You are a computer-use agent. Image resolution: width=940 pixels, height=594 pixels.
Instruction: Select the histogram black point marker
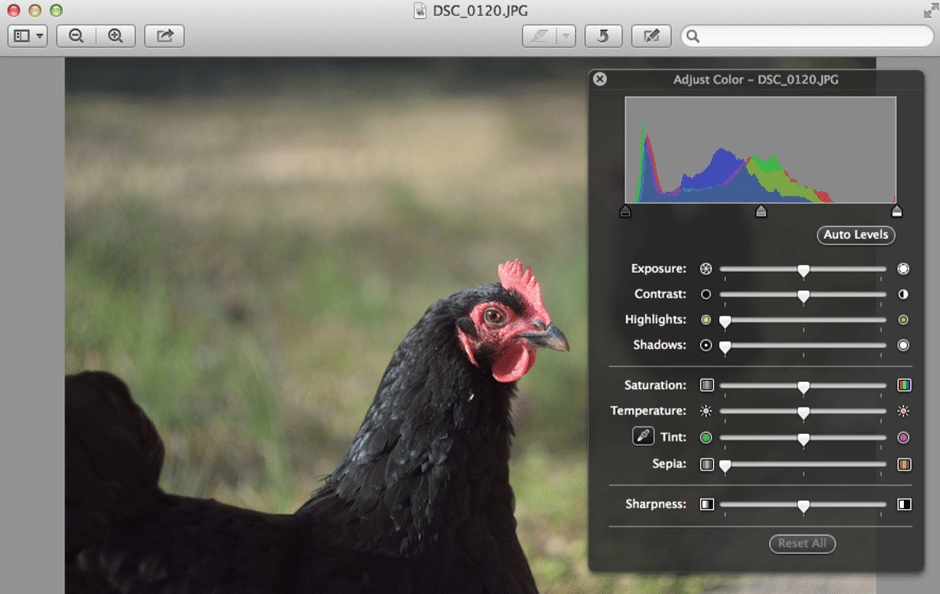point(626,211)
